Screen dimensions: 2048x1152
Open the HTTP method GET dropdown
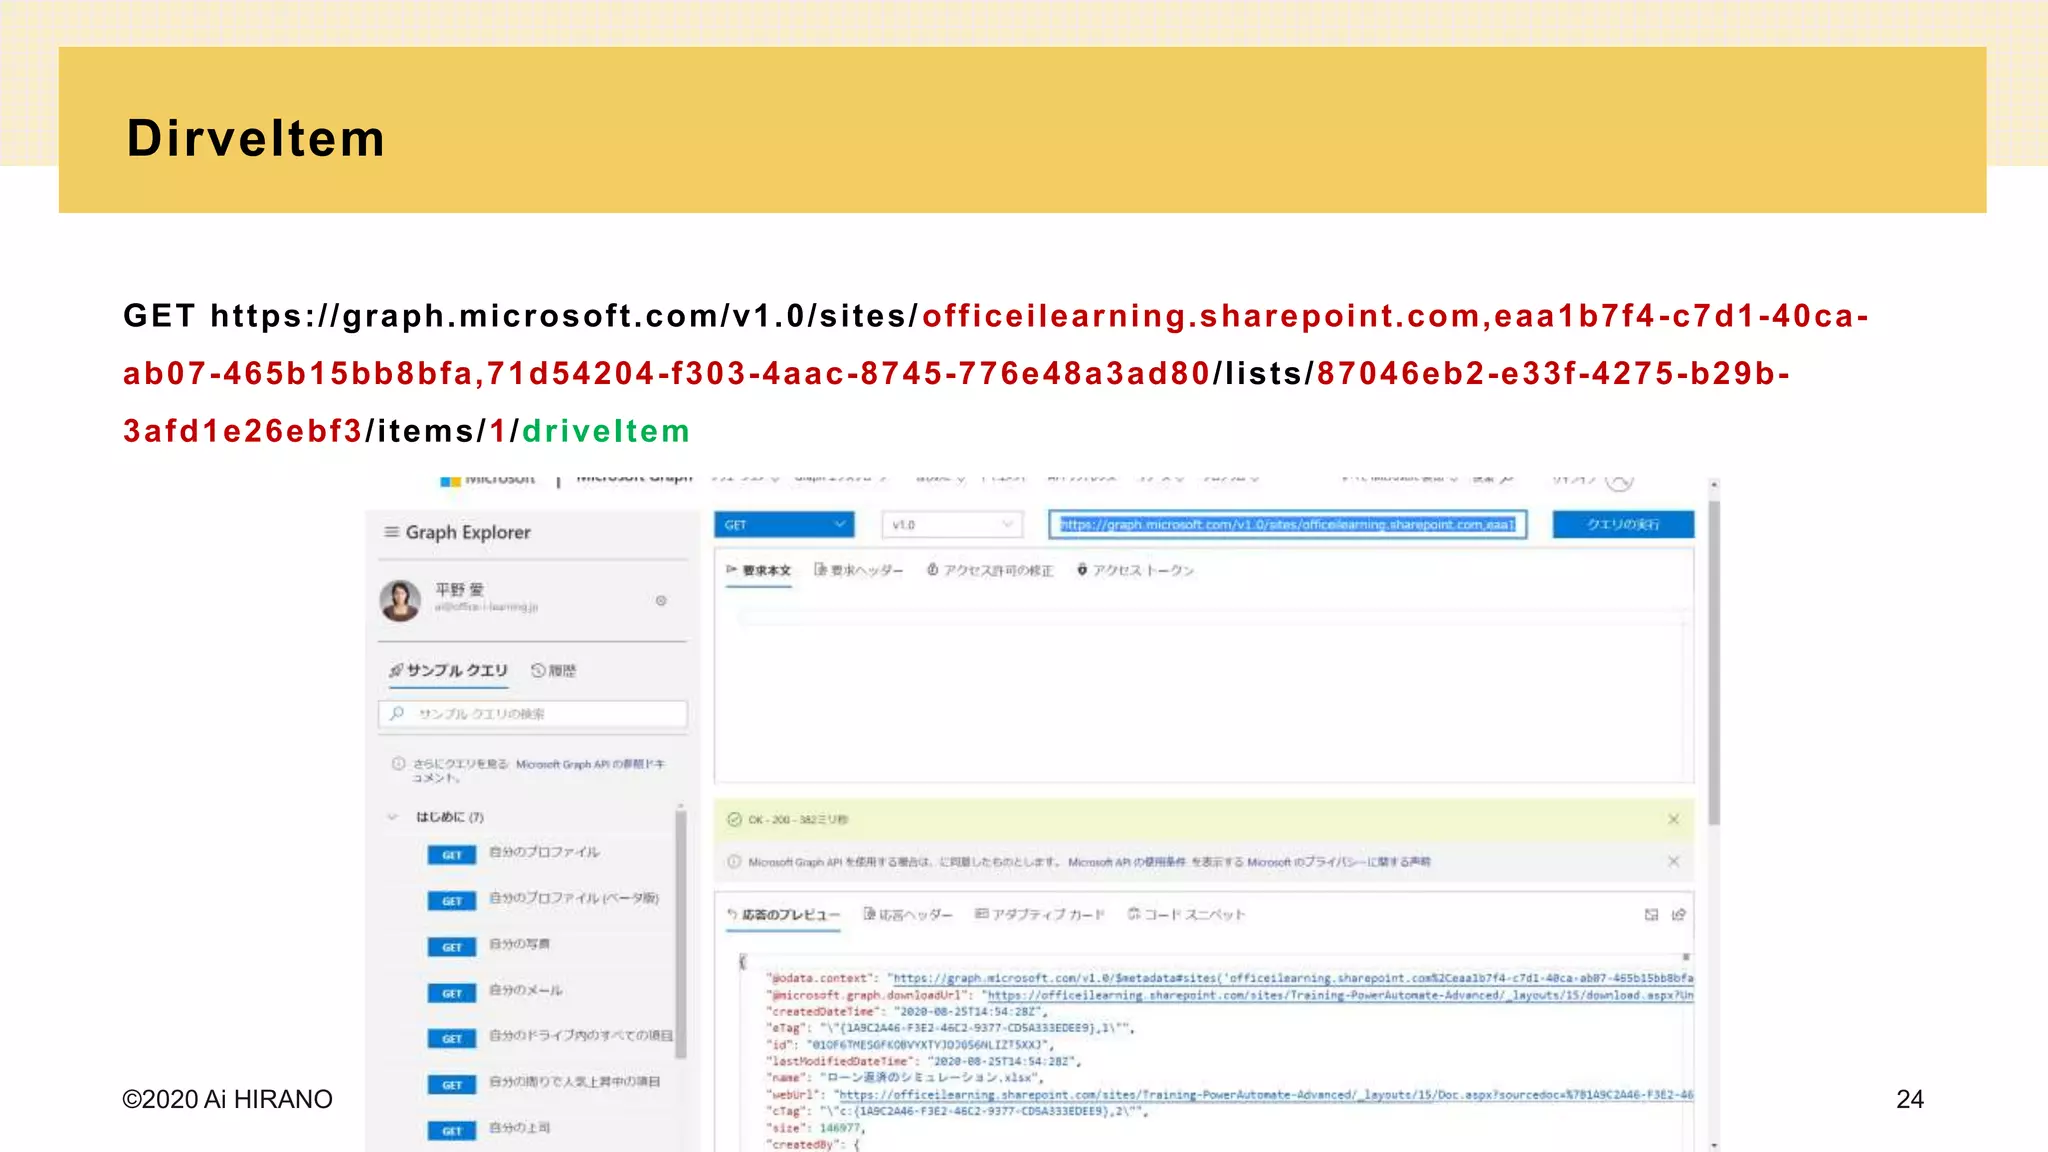(x=784, y=524)
